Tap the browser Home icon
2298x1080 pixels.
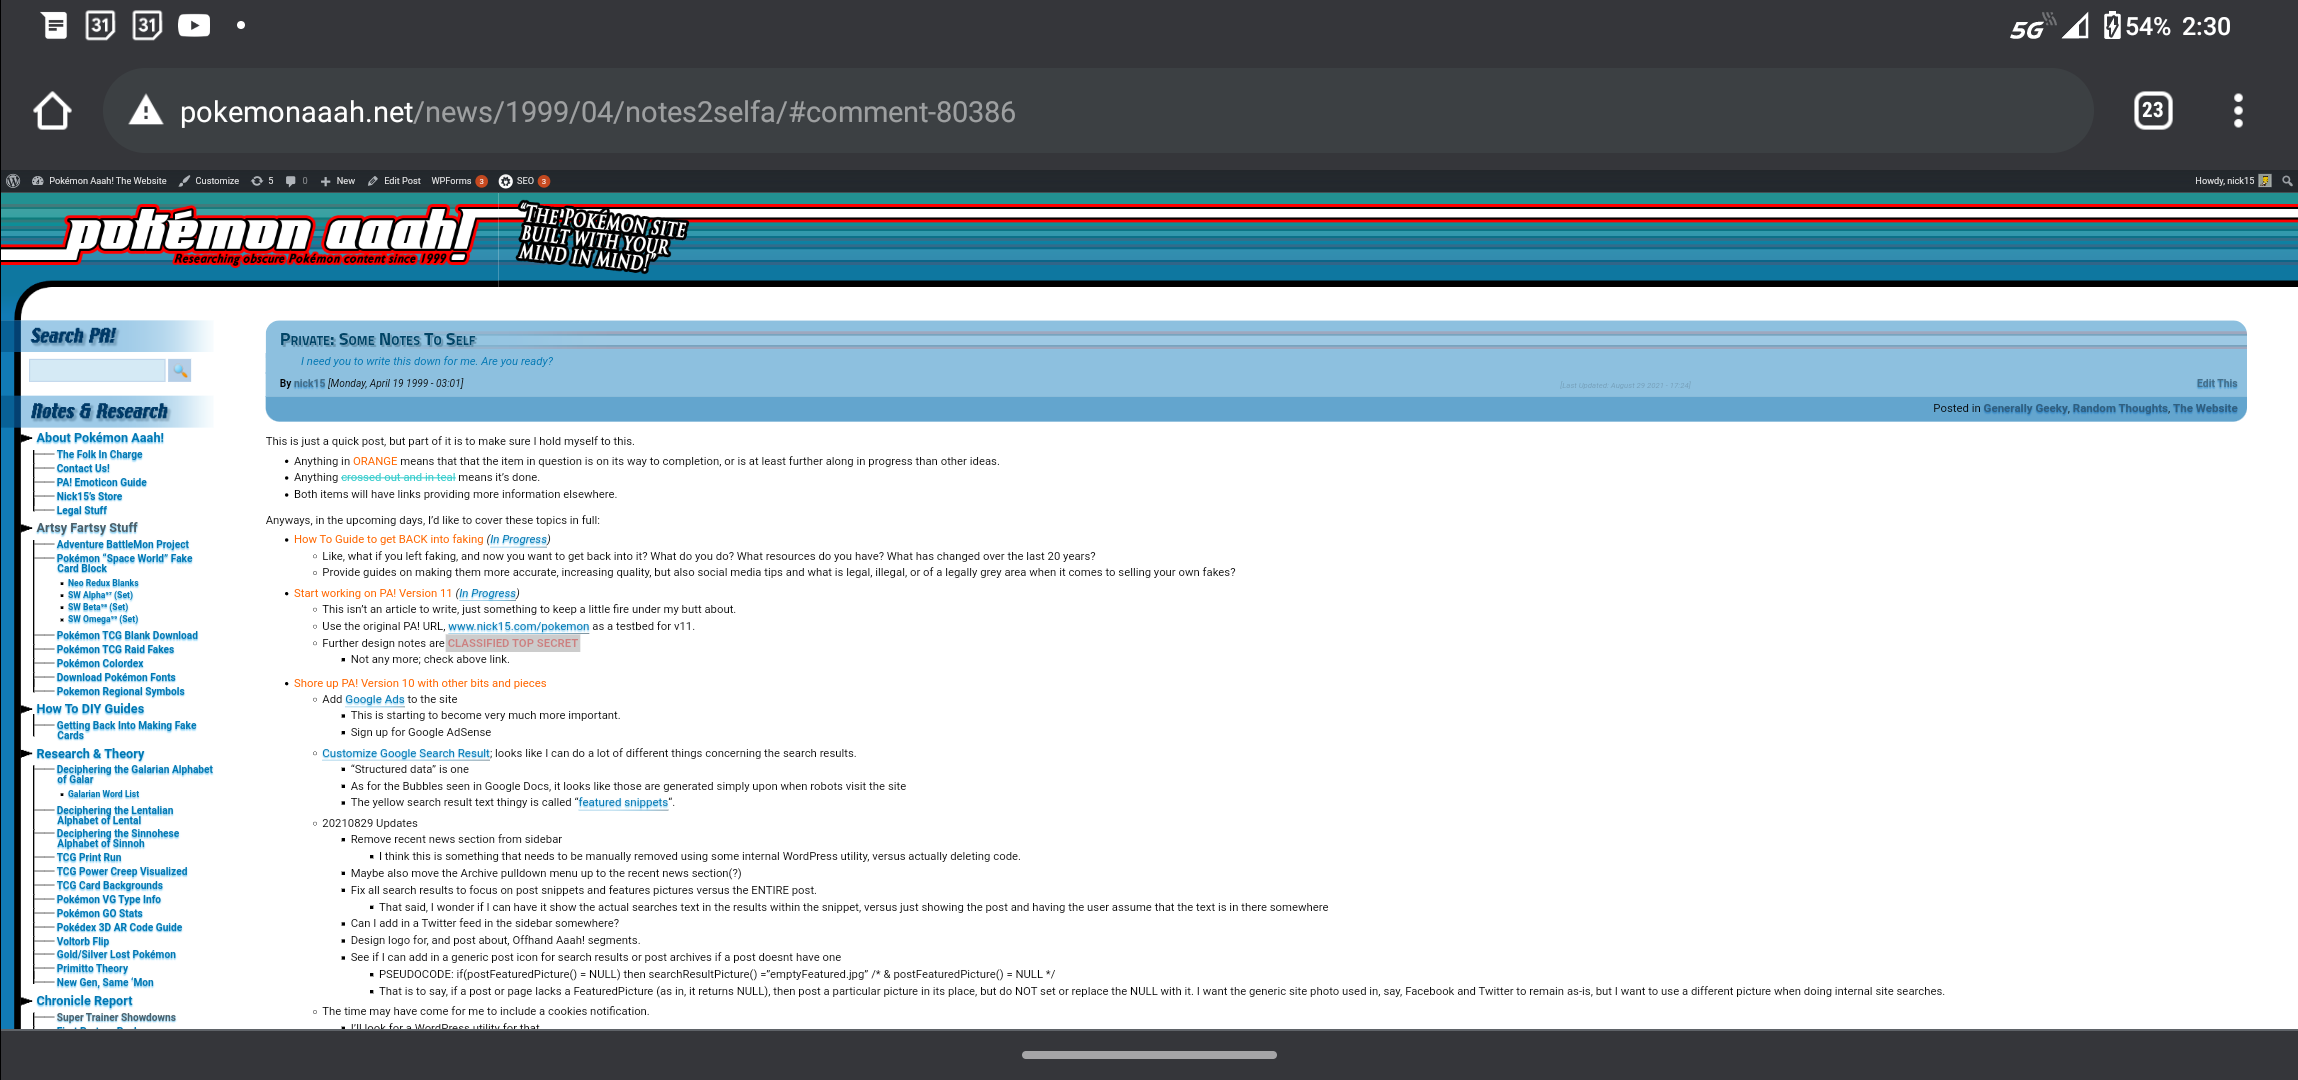52,111
